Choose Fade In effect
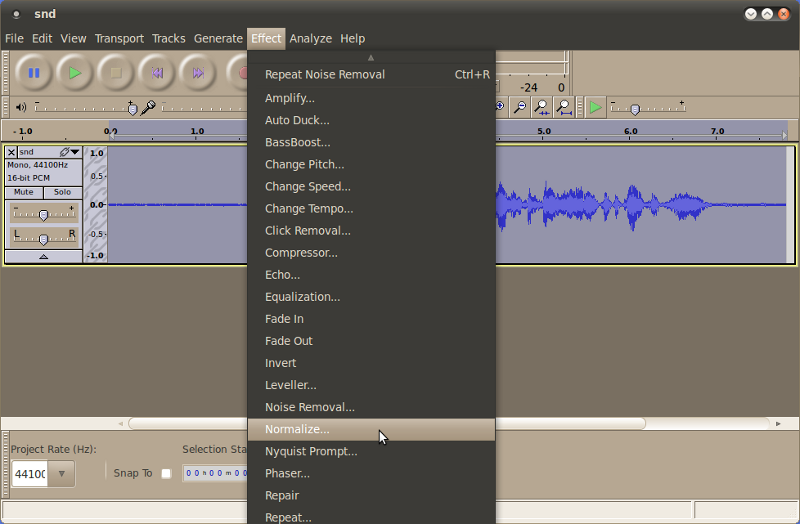Viewport: 800px width, 524px height. [371, 319]
